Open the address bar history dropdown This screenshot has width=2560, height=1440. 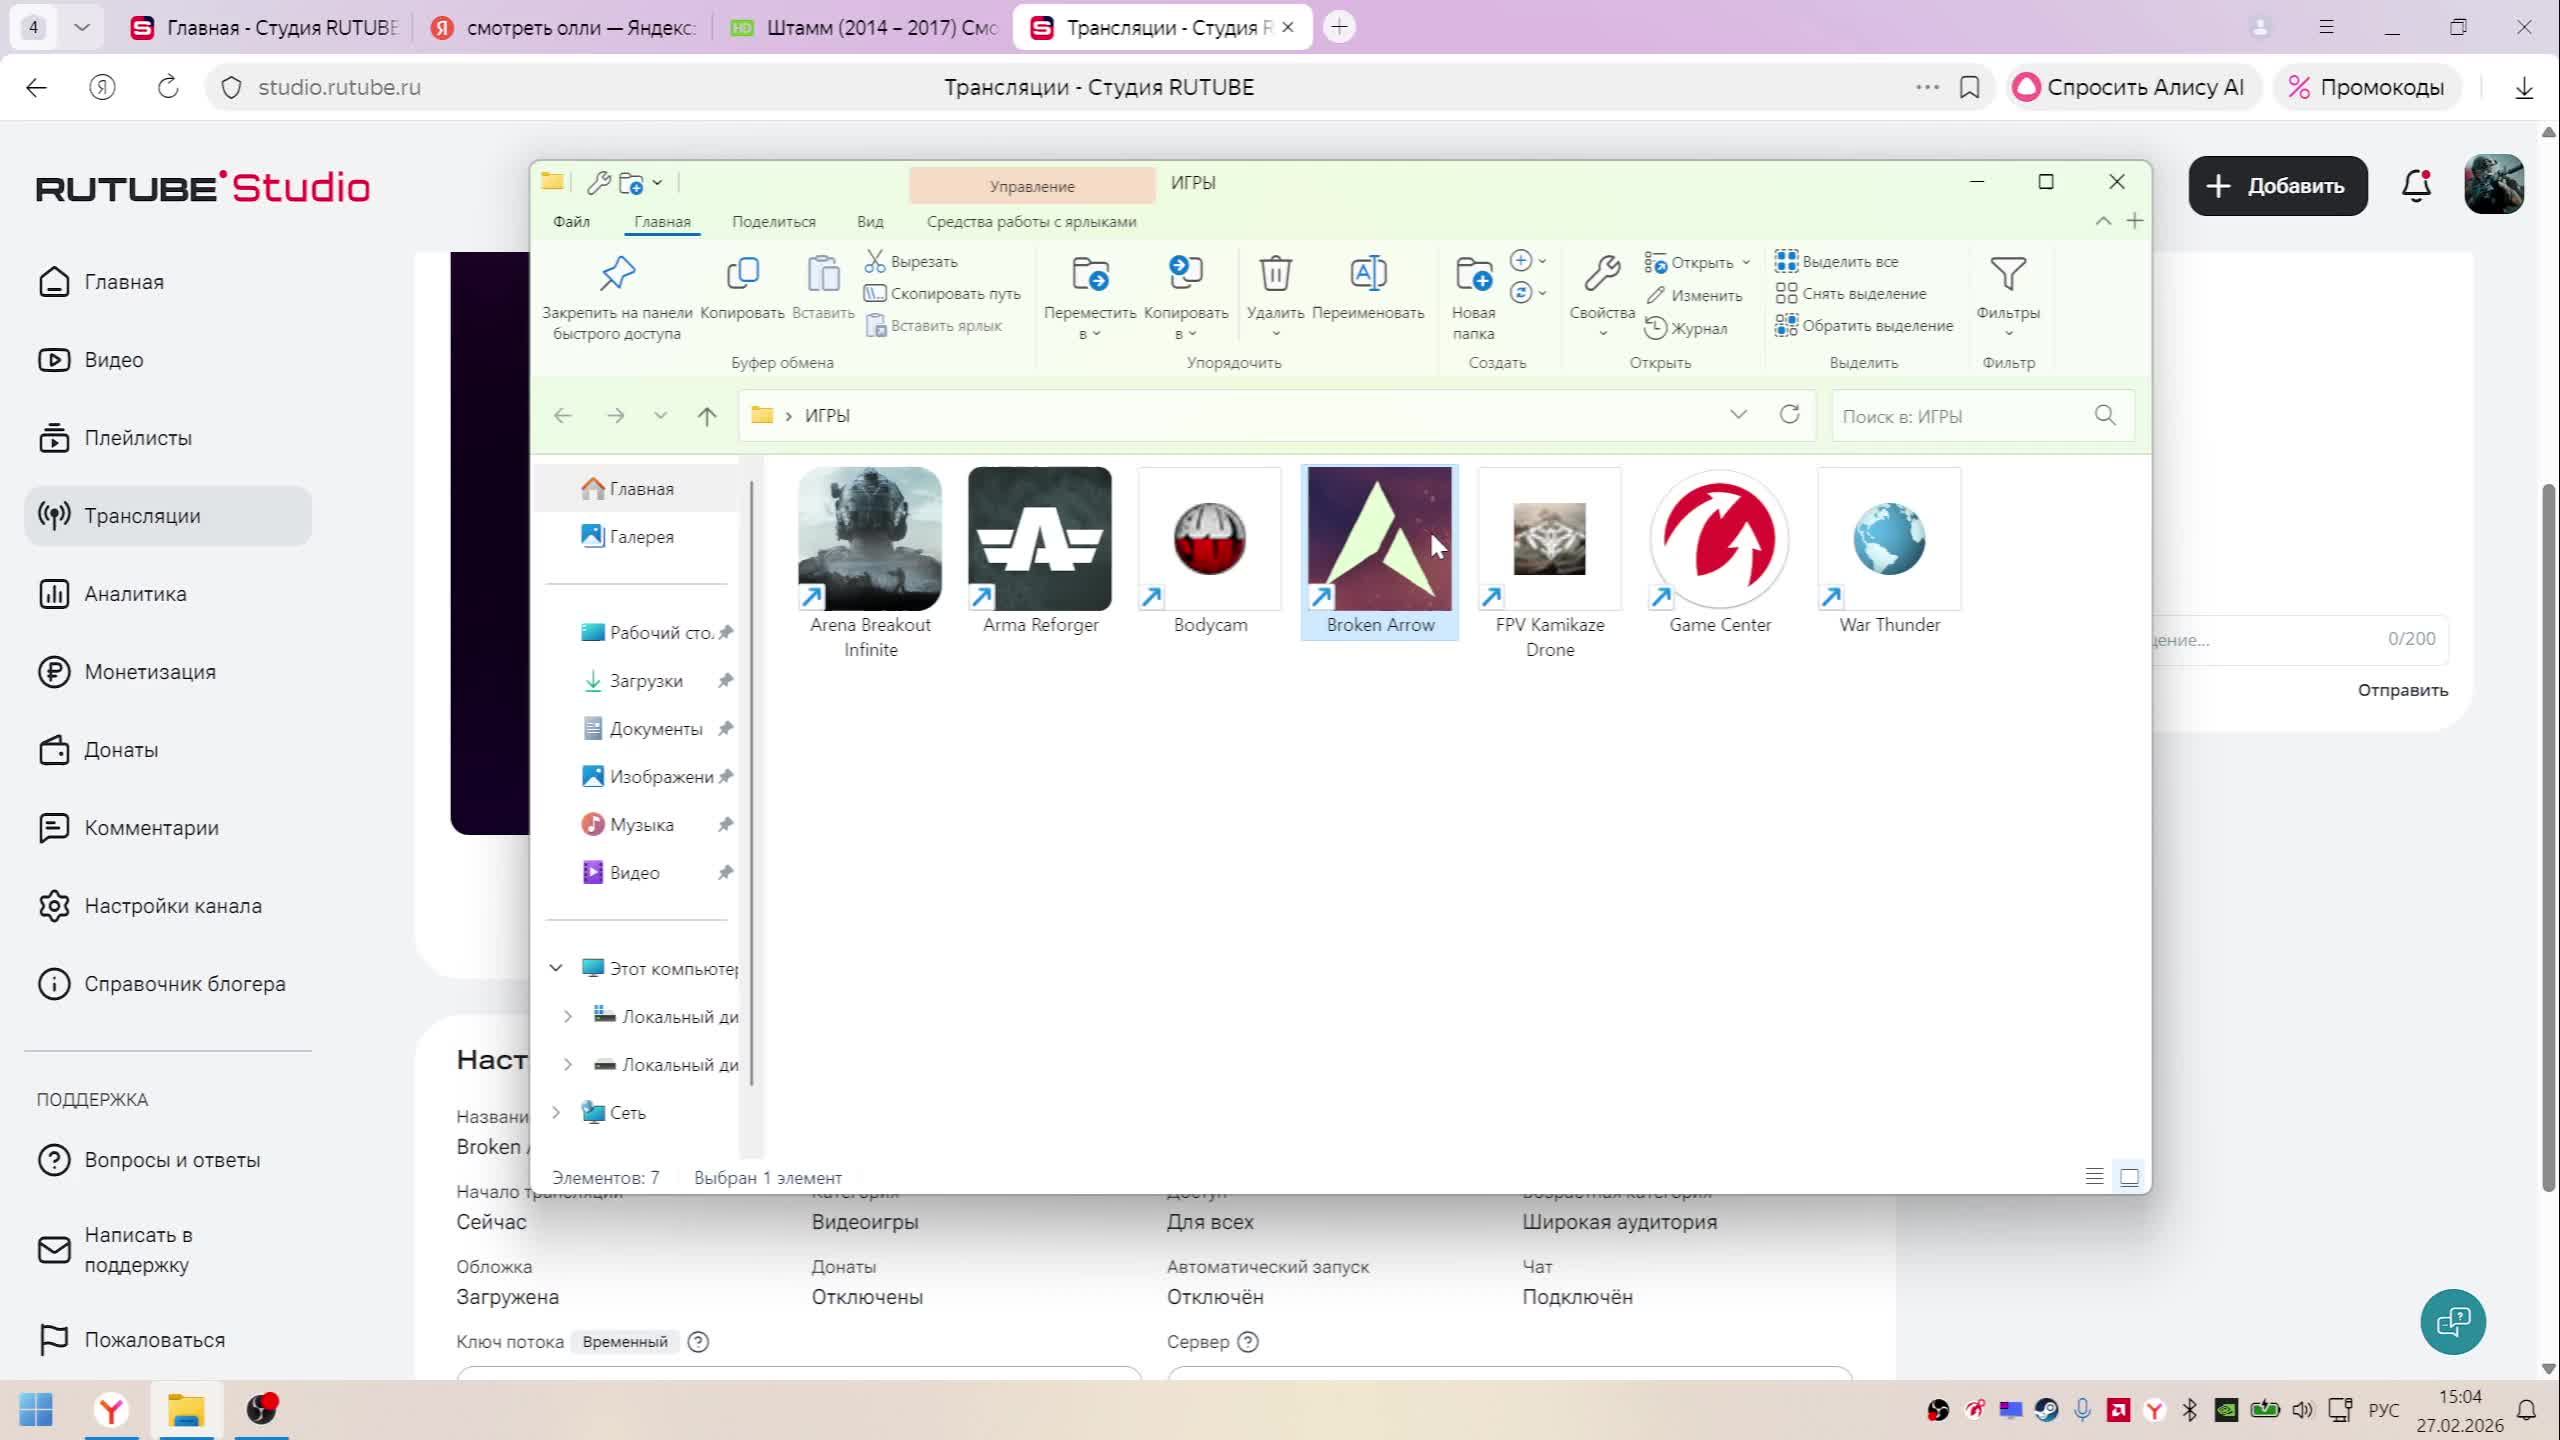(x=1738, y=414)
